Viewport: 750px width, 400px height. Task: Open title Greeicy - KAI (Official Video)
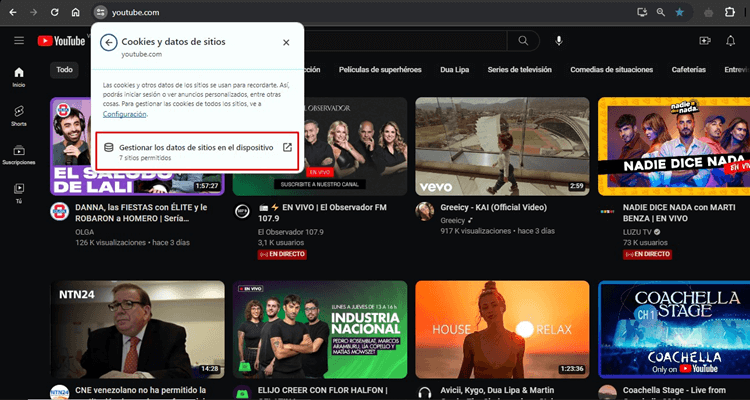494,208
